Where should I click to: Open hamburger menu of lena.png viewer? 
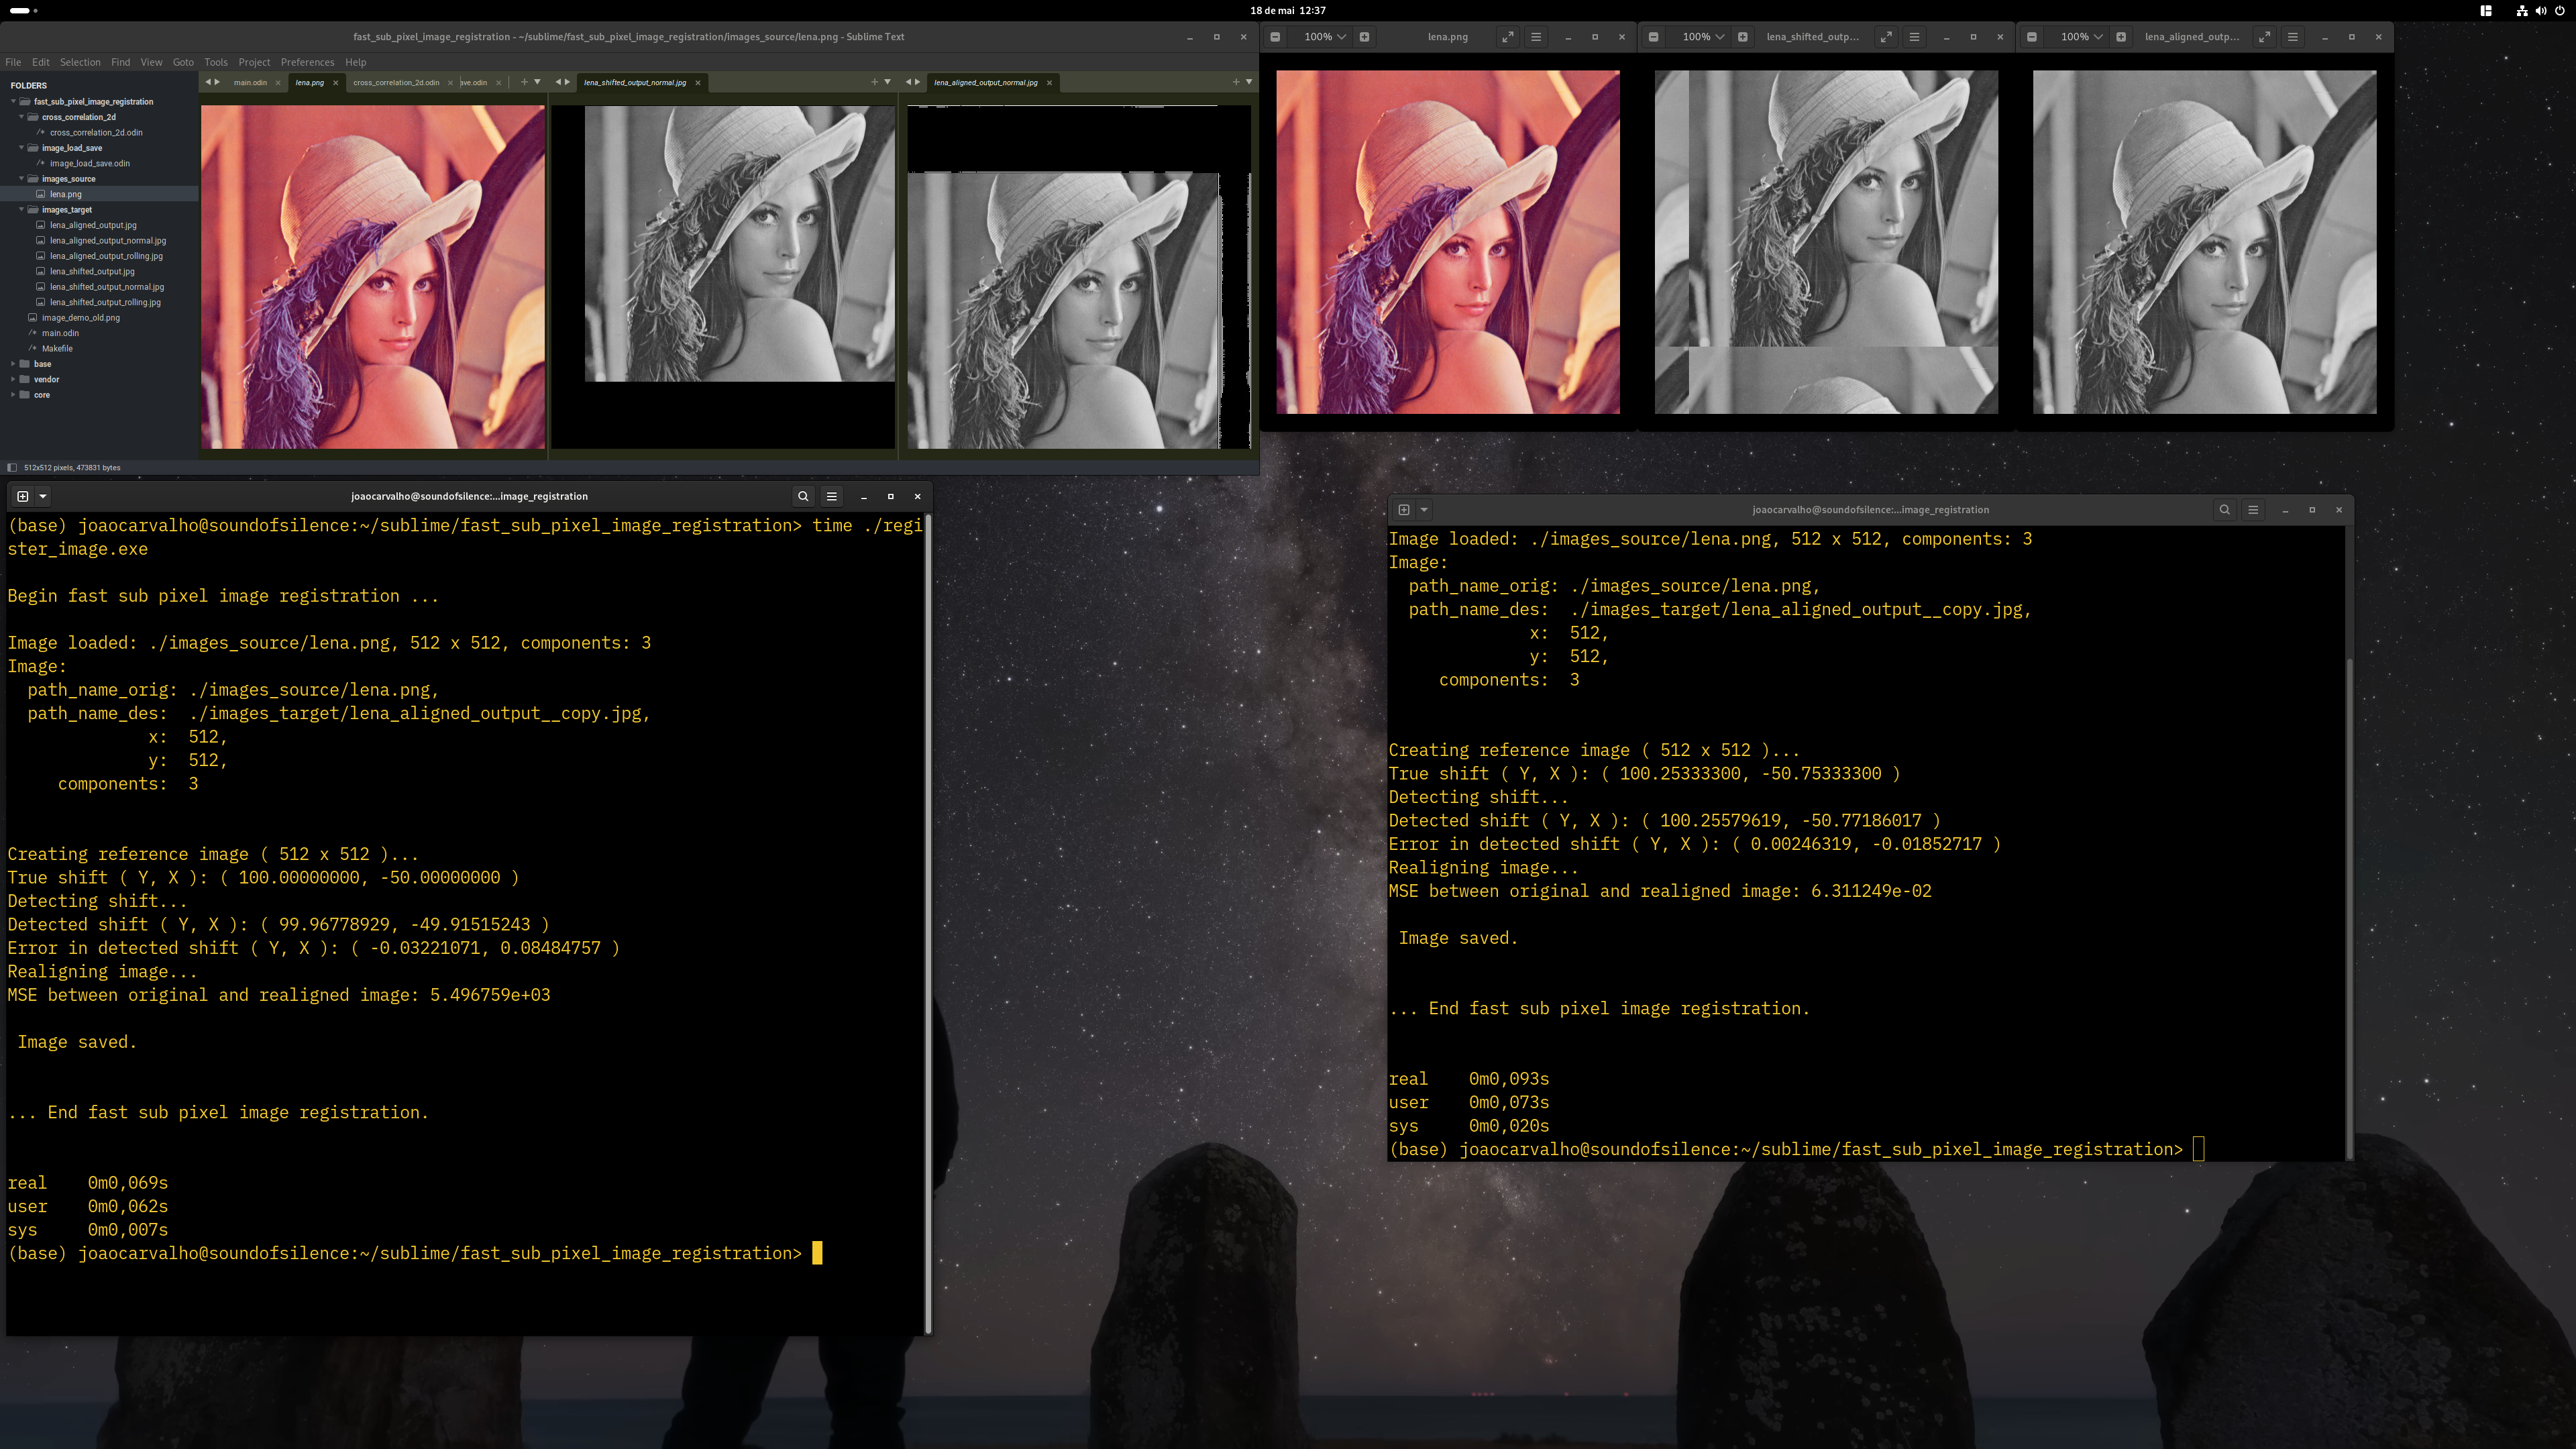tap(1536, 37)
